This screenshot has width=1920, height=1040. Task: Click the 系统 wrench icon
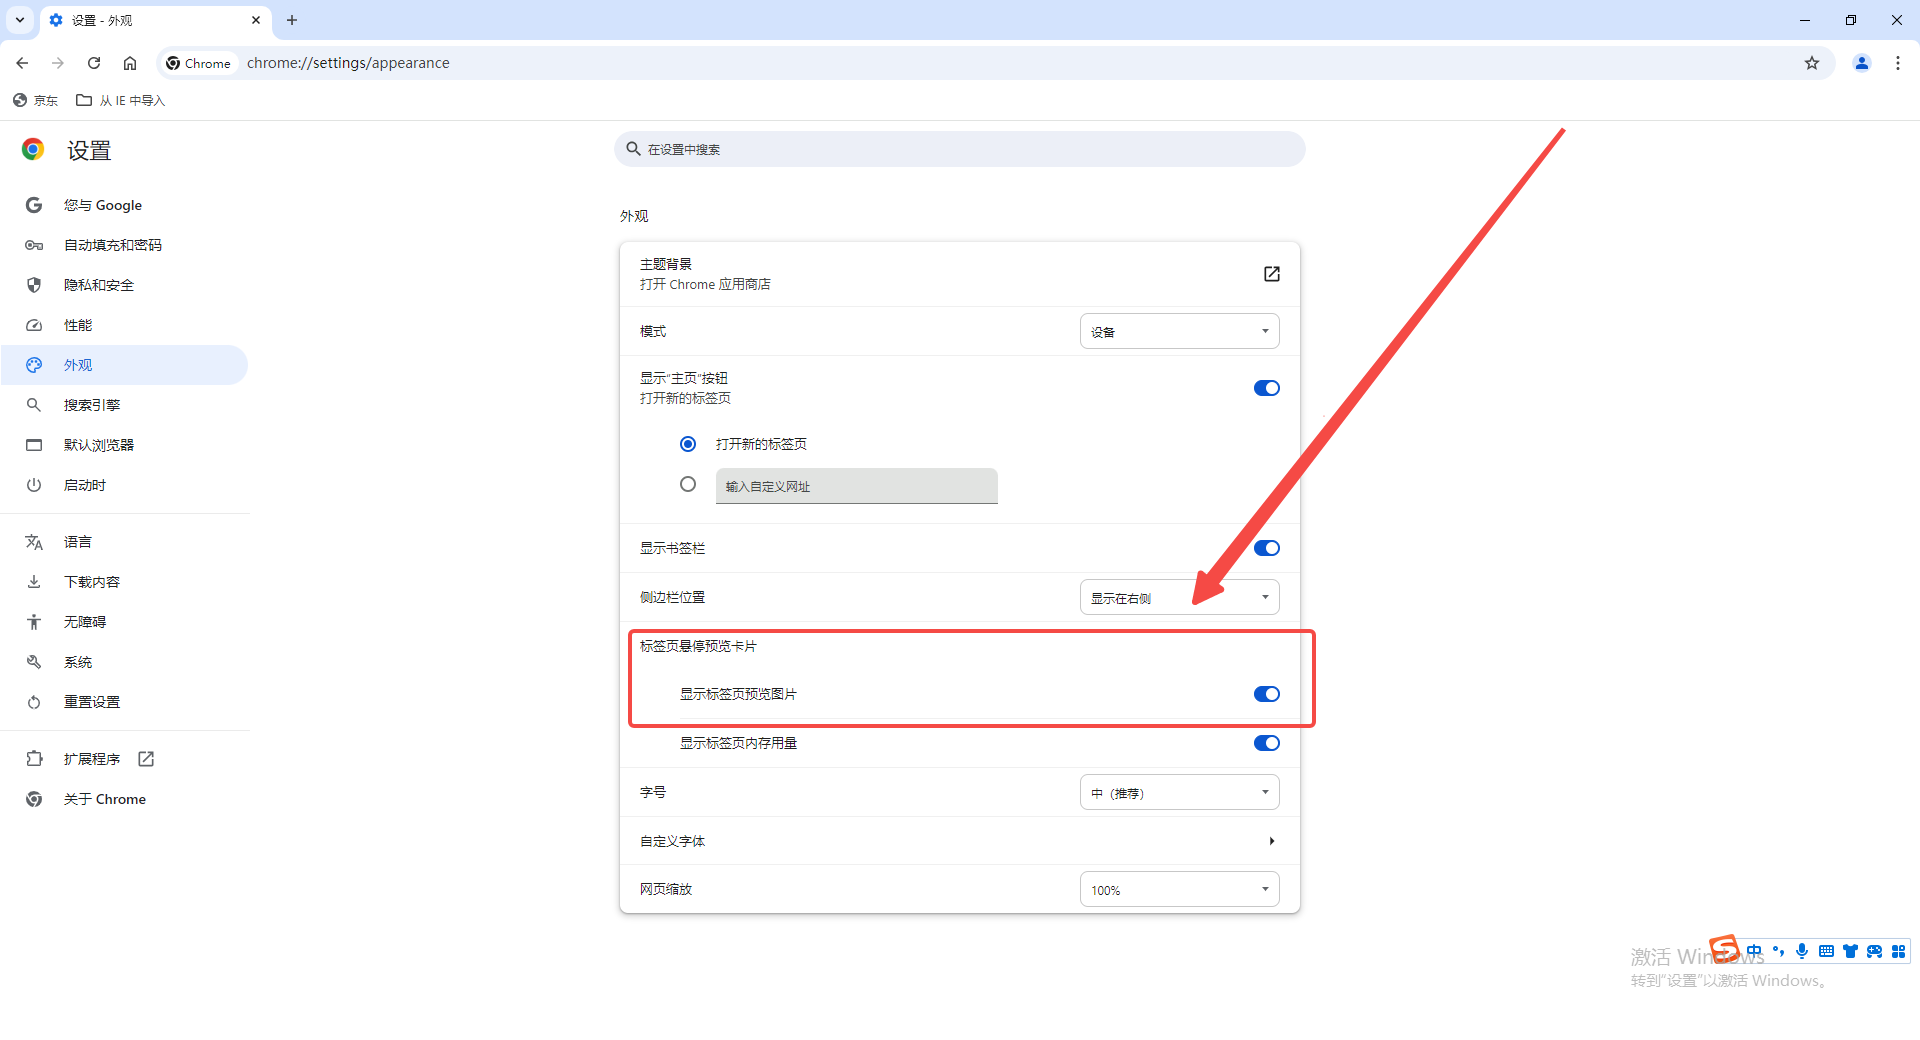pos(34,662)
